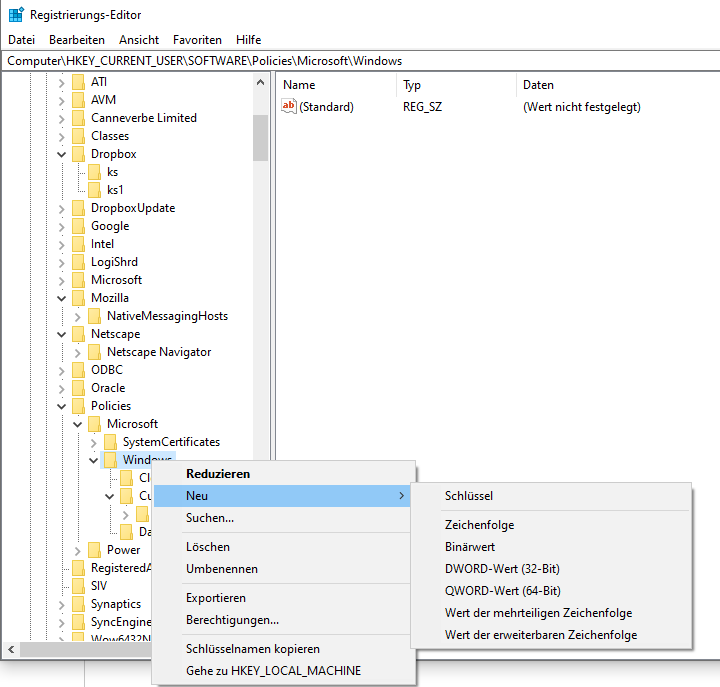Click the Classes folder icon
This screenshot has height=687, width=720.
79,136
